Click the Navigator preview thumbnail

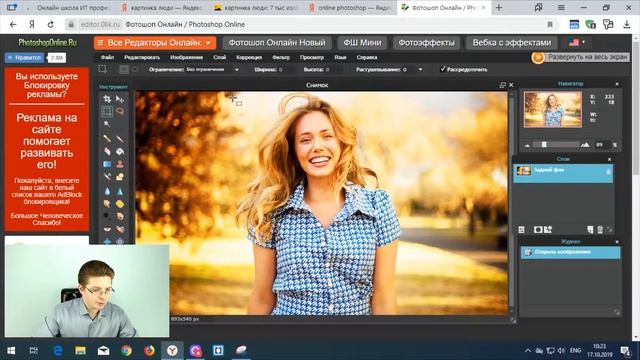click(x=553, y=109)
